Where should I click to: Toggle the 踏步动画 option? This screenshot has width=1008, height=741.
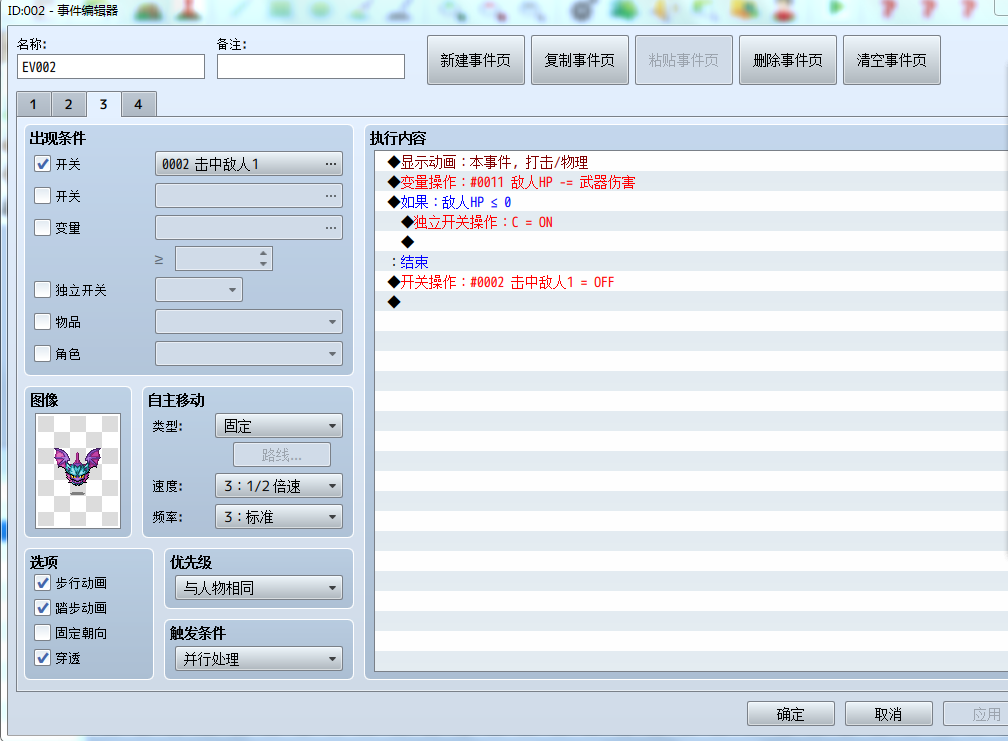[x=42, y=608]
